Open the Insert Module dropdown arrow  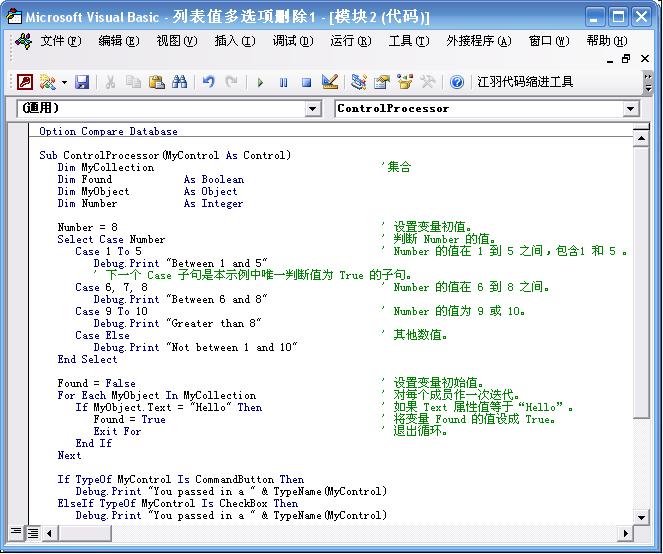(x=64, y=82)
